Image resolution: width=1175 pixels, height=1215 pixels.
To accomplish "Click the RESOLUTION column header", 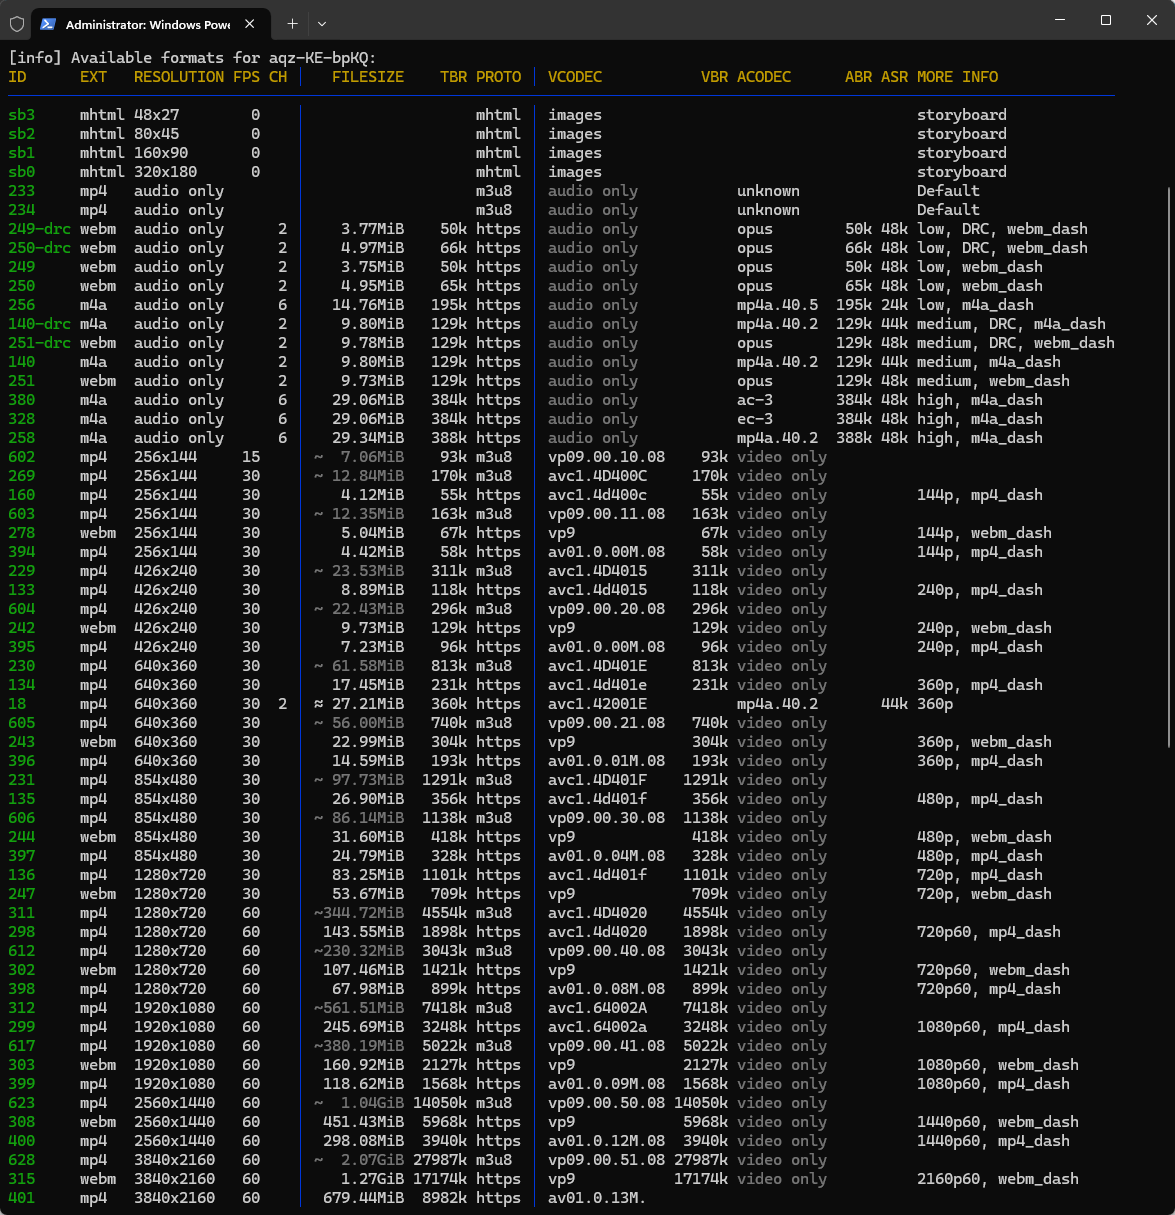I will click(179, 77).
